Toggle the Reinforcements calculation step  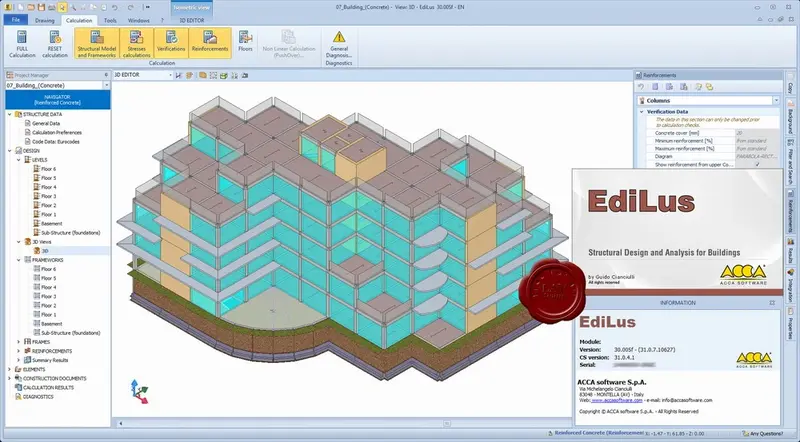[x=210, y=43]
